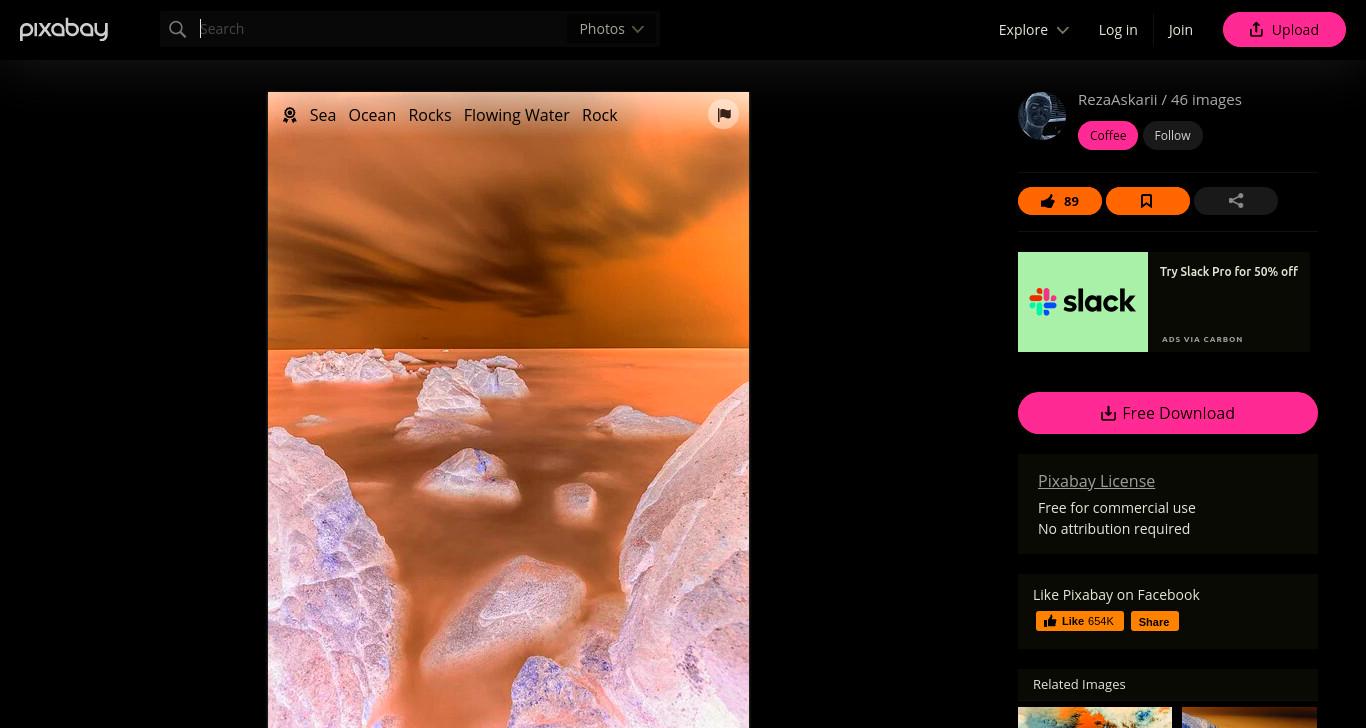
Task: Open the Rocks tag
Action: pyautogui.click(x=430, y=115)
